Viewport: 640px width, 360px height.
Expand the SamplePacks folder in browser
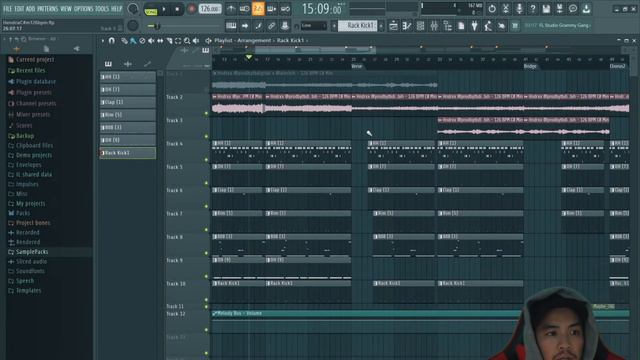coord(32,252)
